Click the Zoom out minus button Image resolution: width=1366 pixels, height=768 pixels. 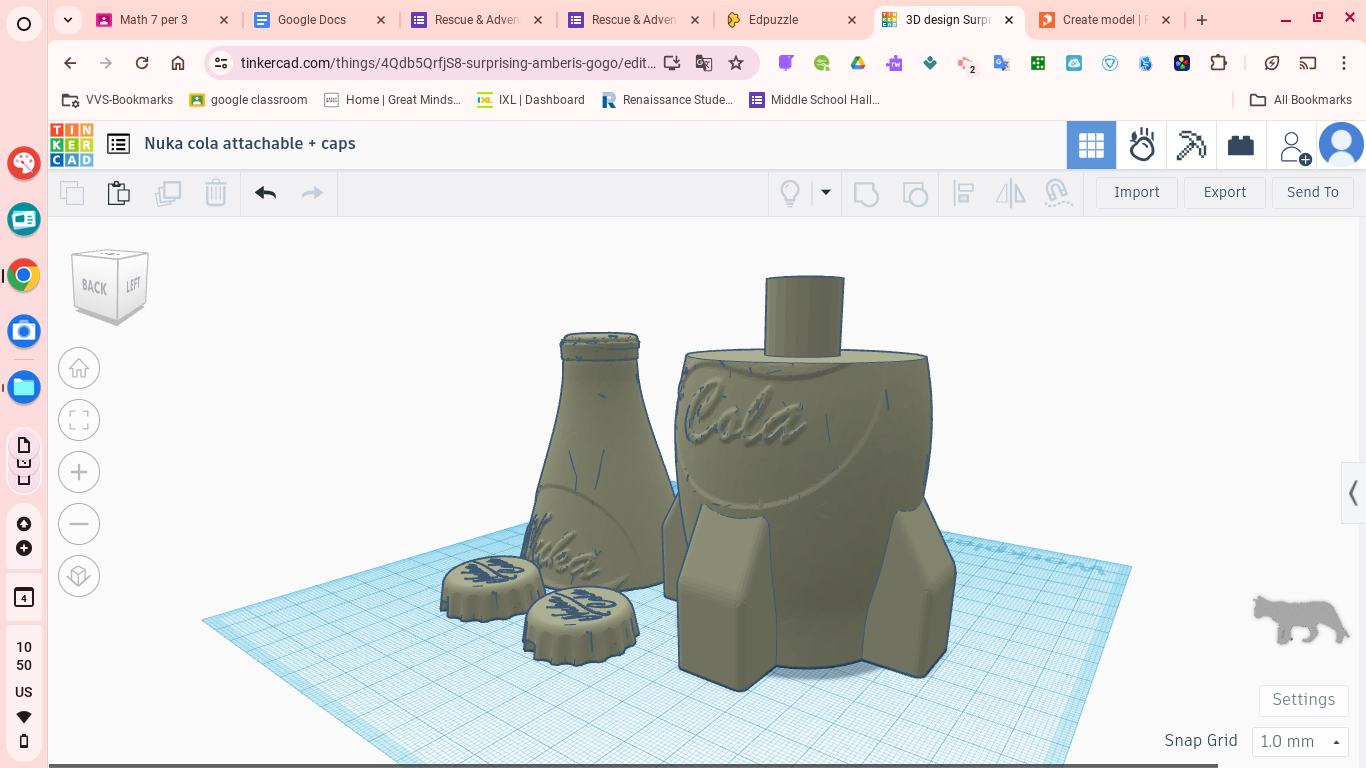pyautogui.click(x=79, y=524)
